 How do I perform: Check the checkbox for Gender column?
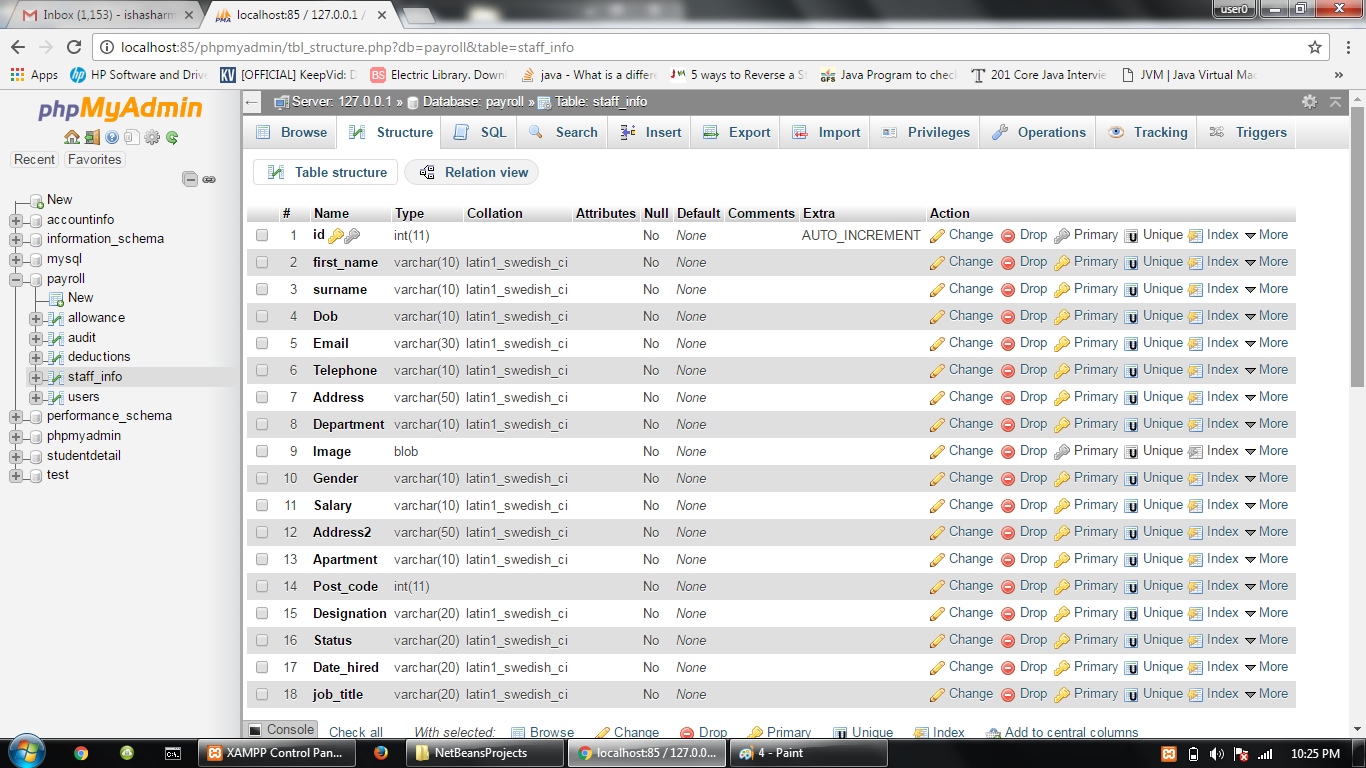tap(262, 479)
